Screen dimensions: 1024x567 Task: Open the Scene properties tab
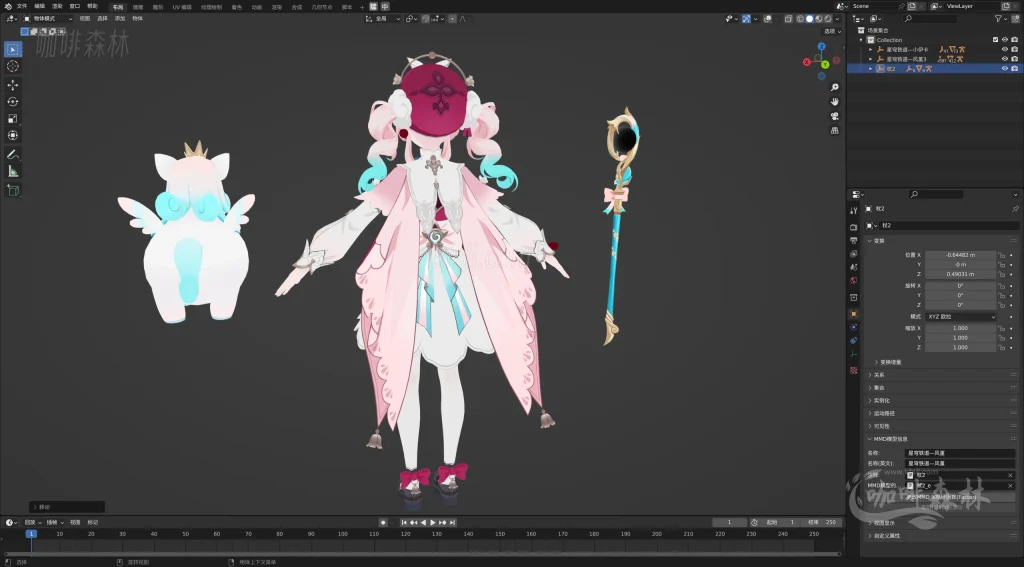tap(854, 267)
